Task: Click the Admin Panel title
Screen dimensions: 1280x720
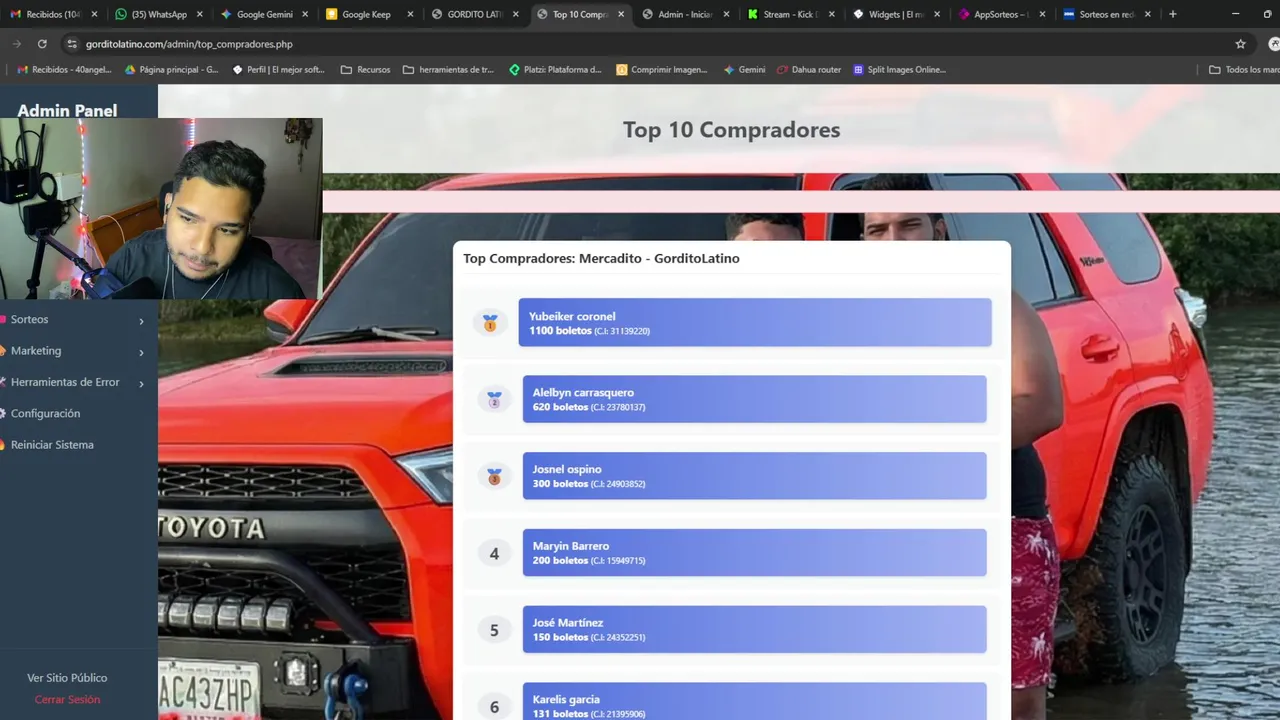Action: pyautogui.click(x=67, y=110)
